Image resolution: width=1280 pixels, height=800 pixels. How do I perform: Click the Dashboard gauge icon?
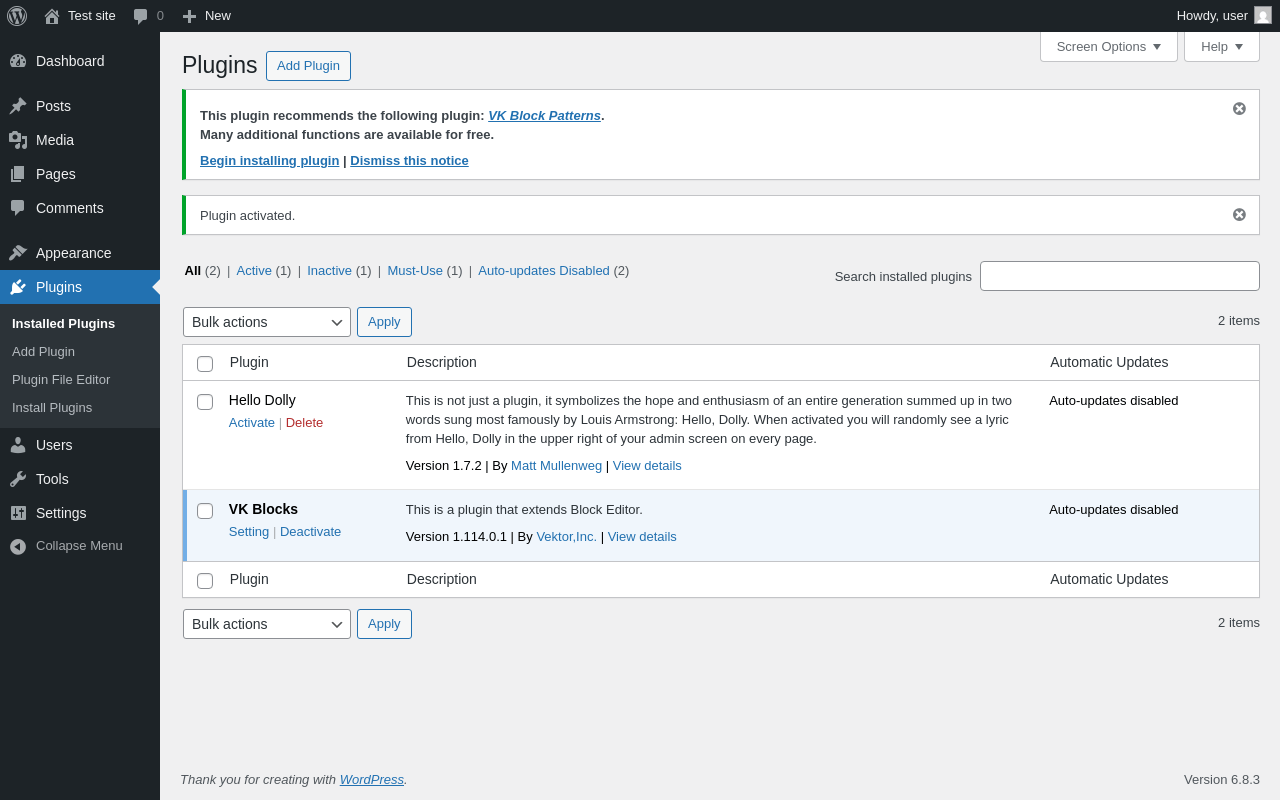pyautogui.click(x=18, y=61)
